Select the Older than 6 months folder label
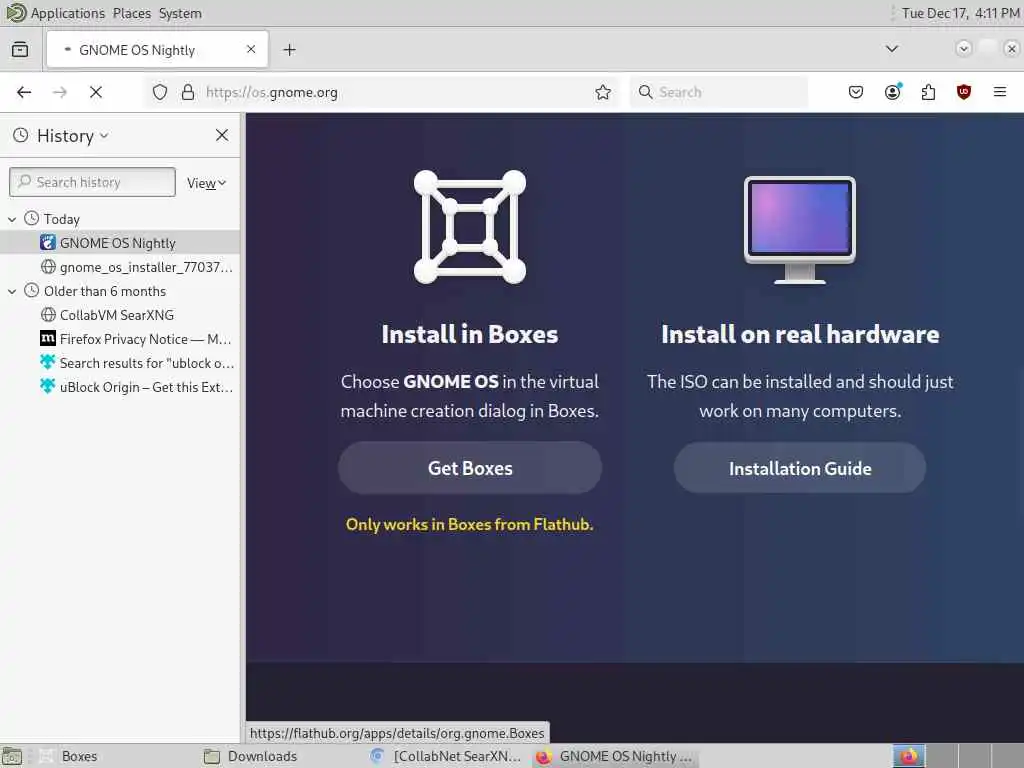1024x768 pixels. 104,291
